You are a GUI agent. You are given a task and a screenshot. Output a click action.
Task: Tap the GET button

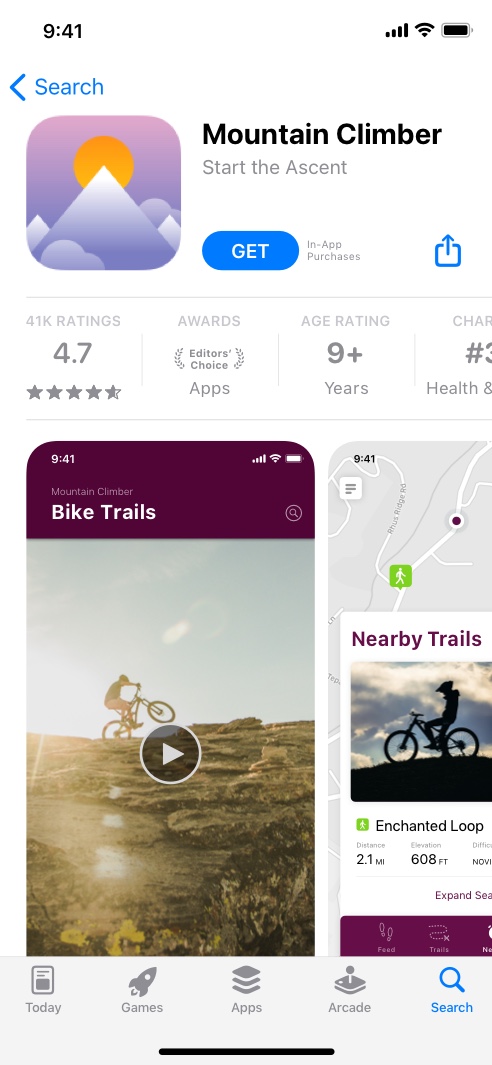coord(250,251)
